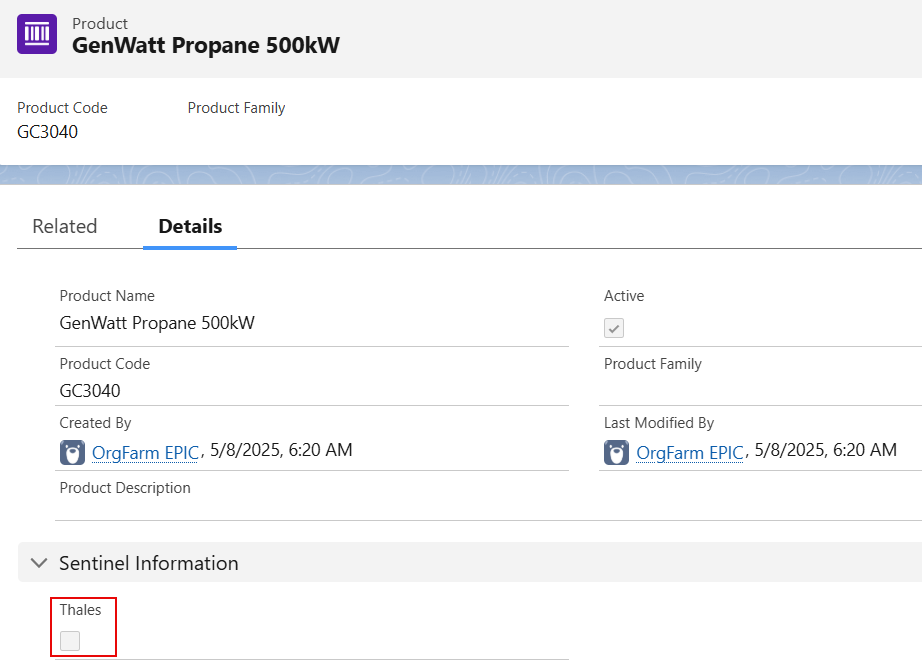Collapse Sentinel Information using its chevron

(39, 563)
